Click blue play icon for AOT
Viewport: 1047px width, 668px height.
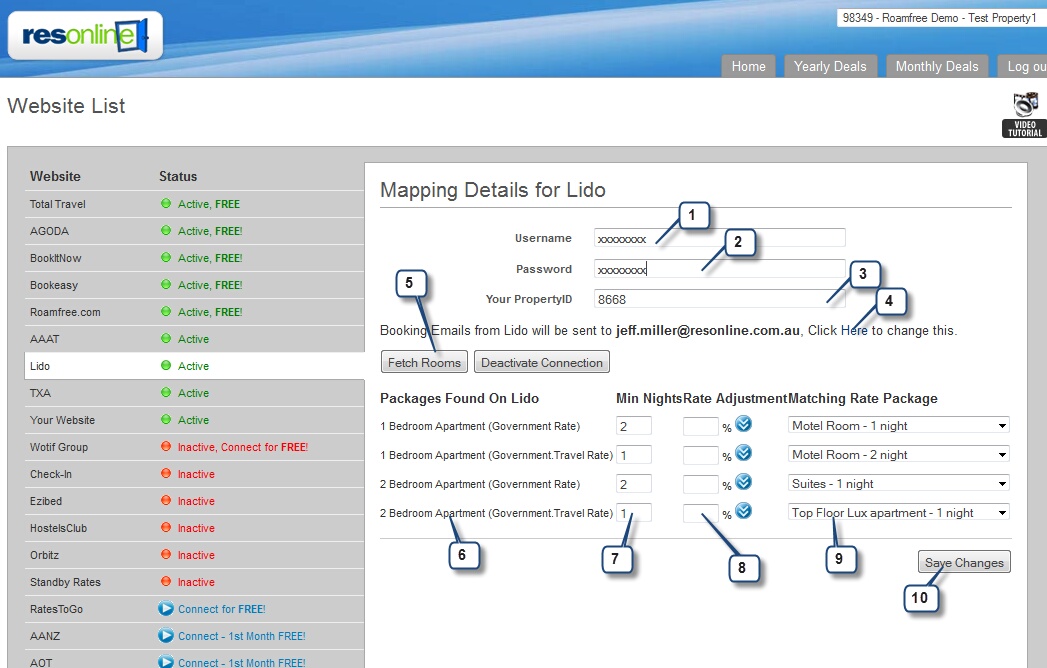pos(166,662)
